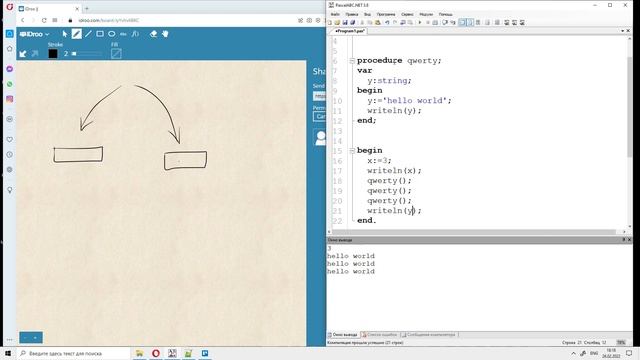
Task: Switch to the Список ошибок tab
Action: pos(380,335)
